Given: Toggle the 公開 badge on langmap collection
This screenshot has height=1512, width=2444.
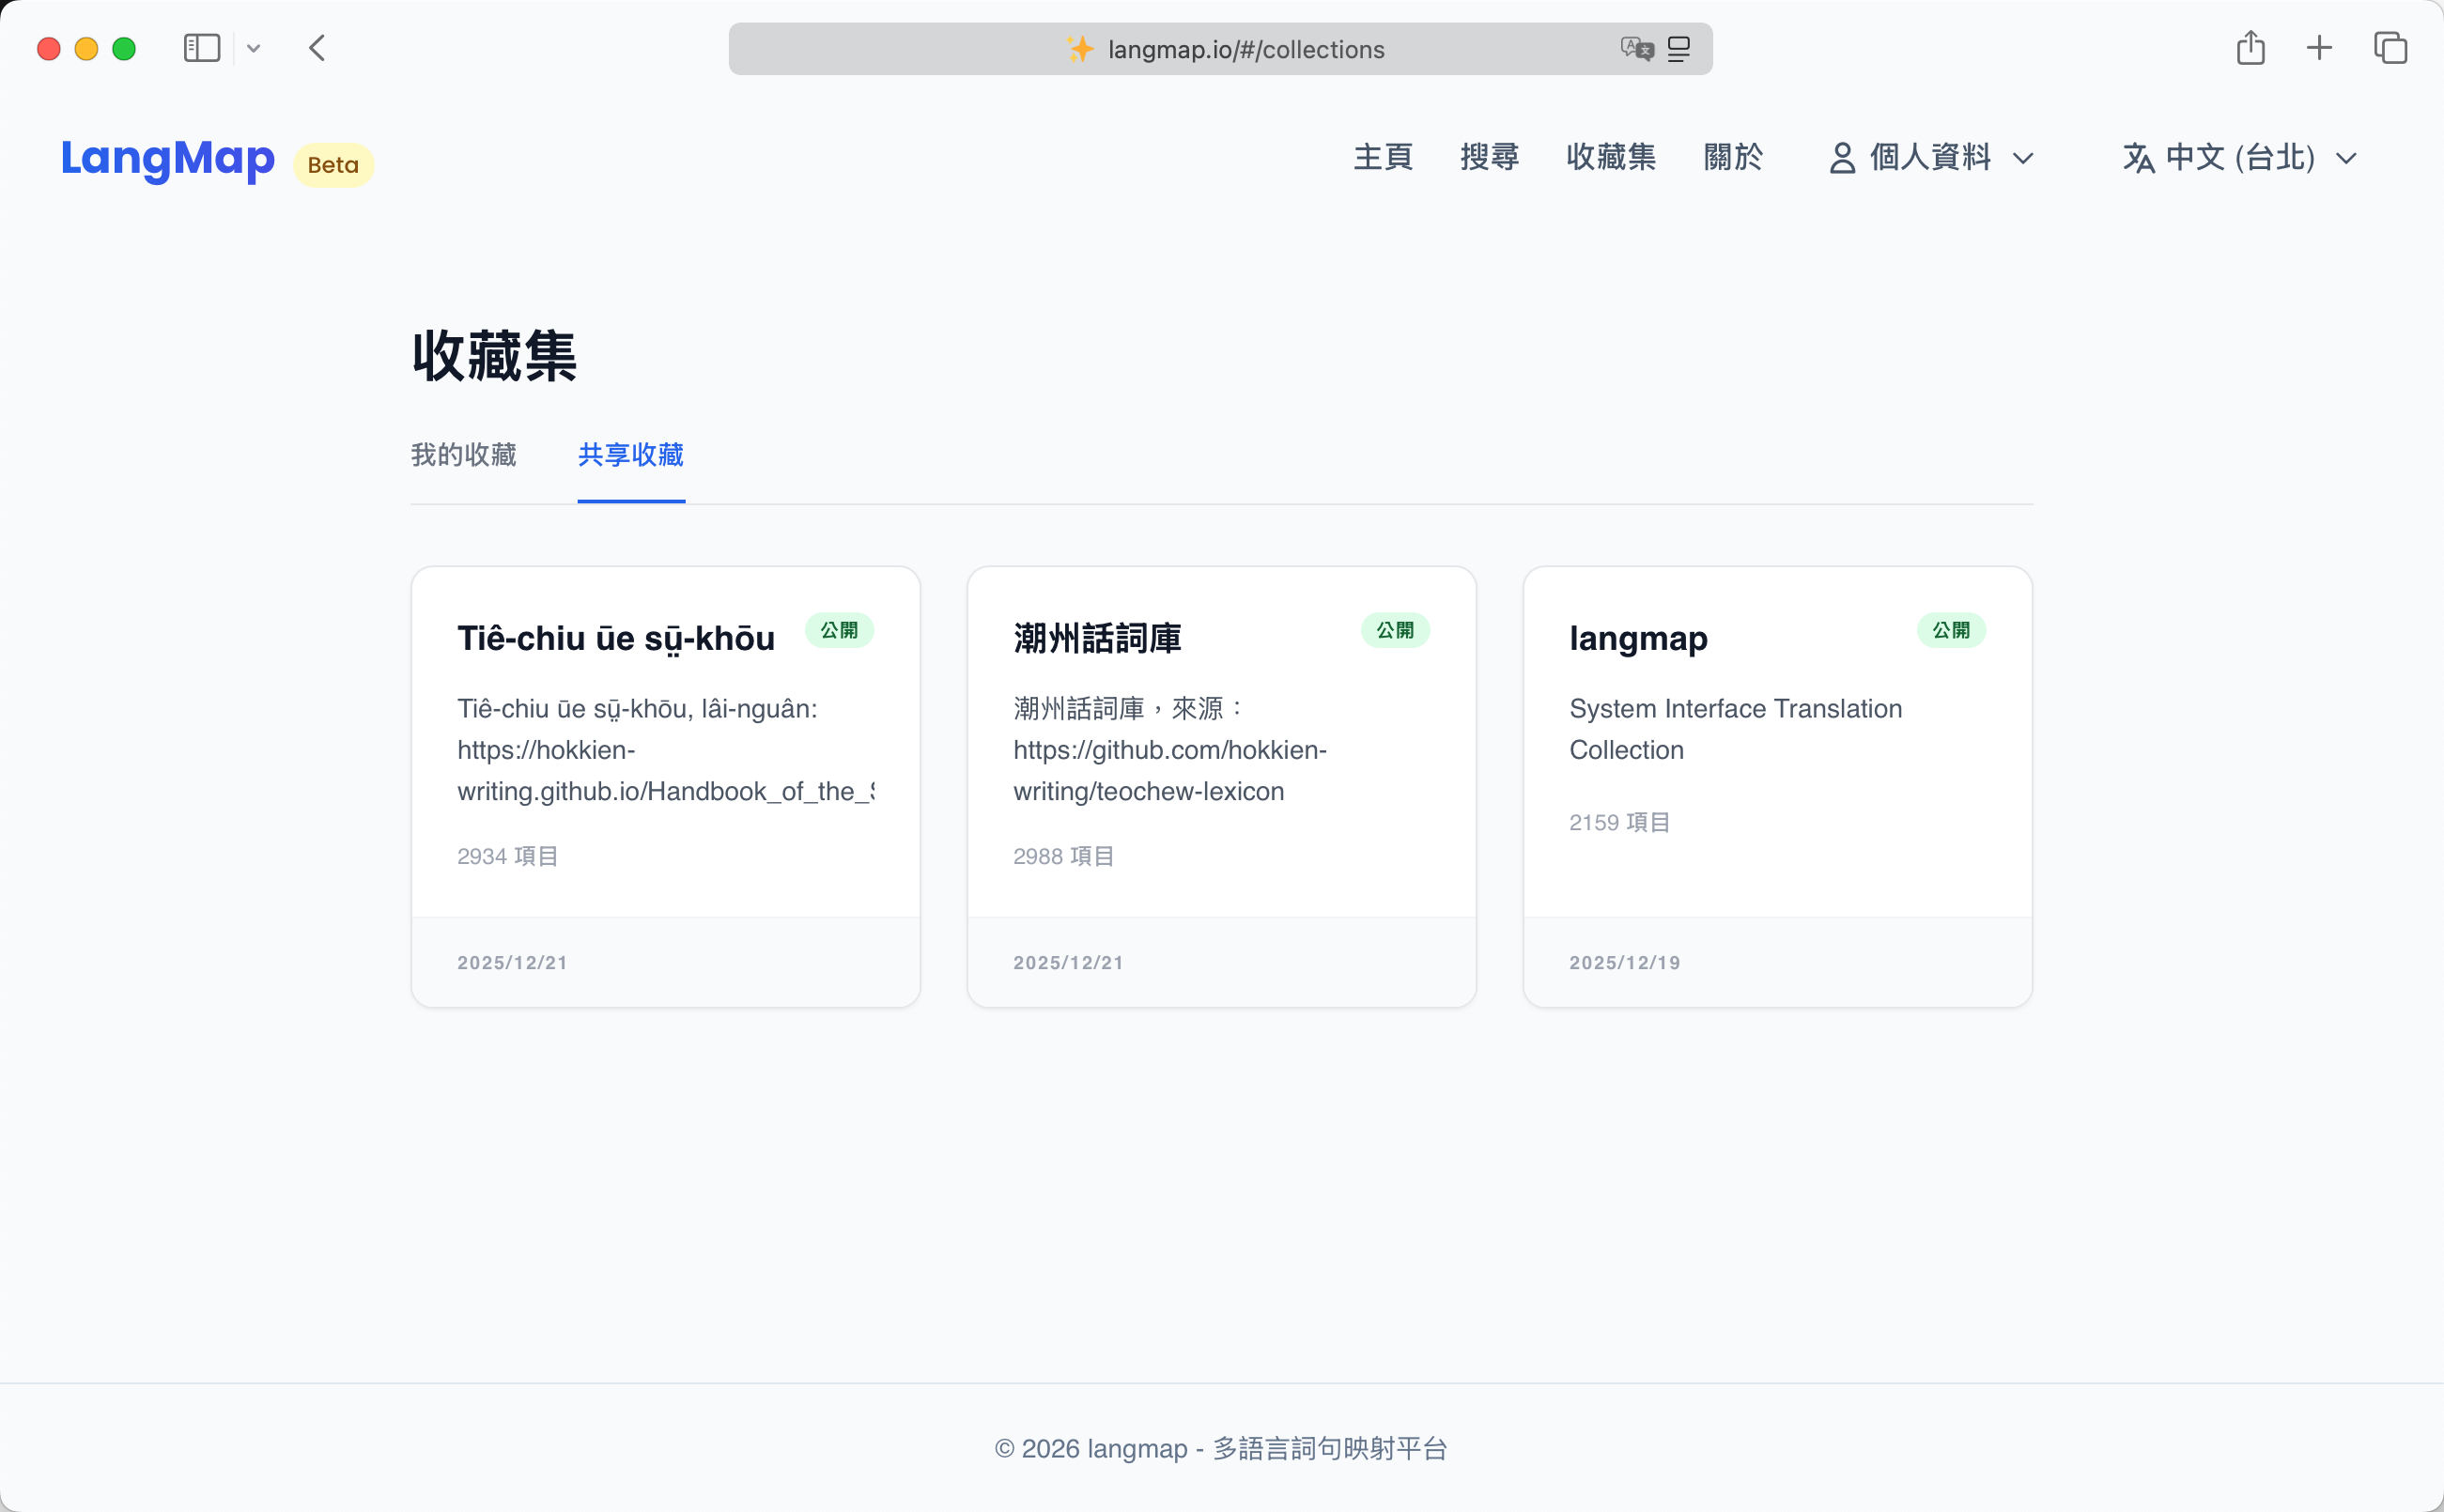Looking at the screenshot, I should 1952,630.
